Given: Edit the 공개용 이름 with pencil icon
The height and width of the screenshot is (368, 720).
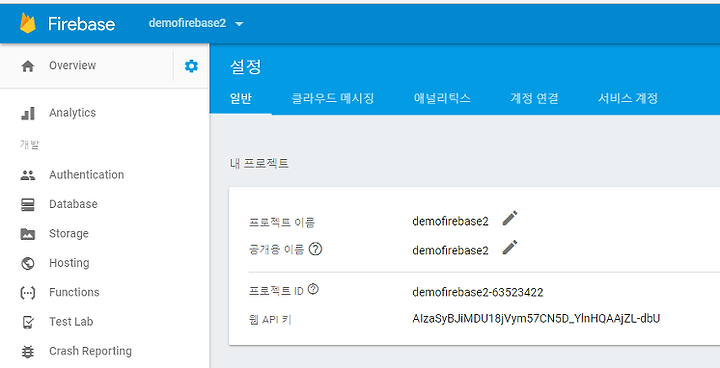Looking at the screenshot, I should (x=510, y=247).
